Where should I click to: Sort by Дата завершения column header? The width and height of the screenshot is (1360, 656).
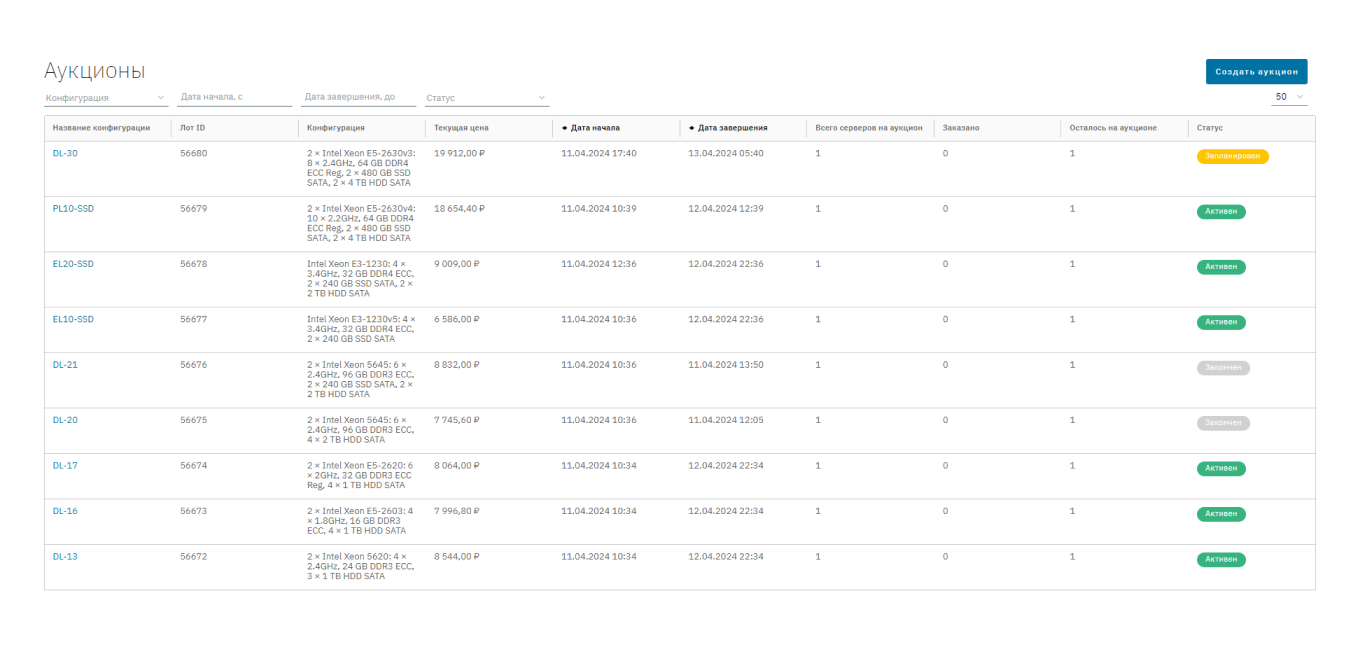point(732,128)
